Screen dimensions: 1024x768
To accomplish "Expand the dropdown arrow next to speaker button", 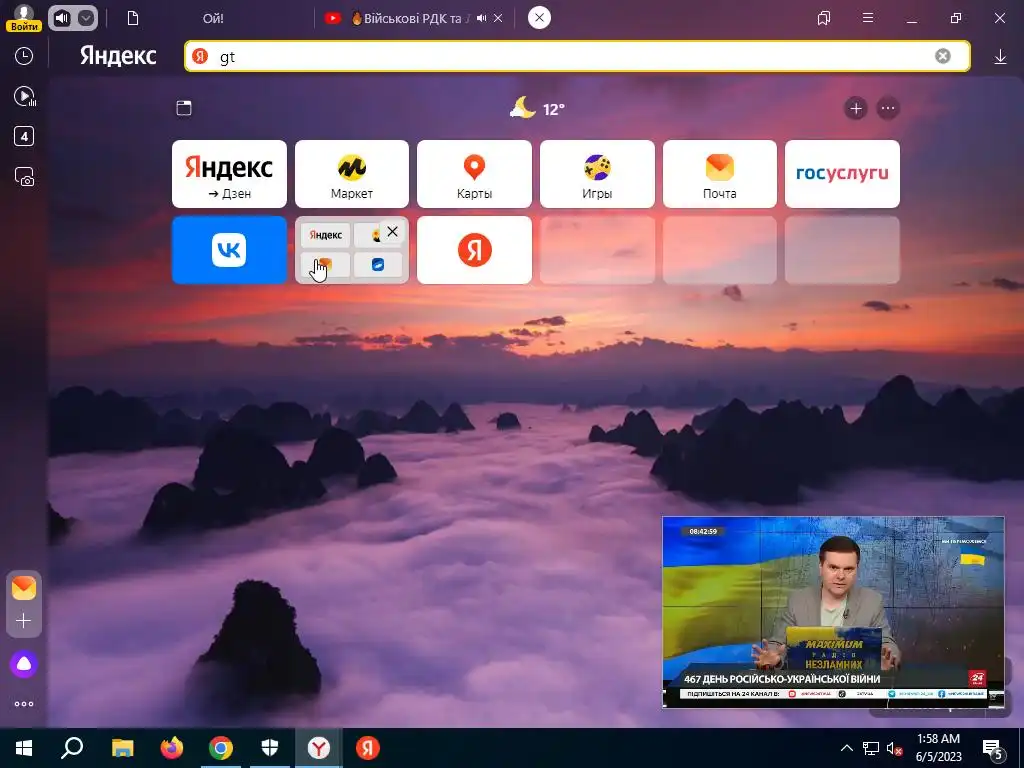I will coord(86,18).
